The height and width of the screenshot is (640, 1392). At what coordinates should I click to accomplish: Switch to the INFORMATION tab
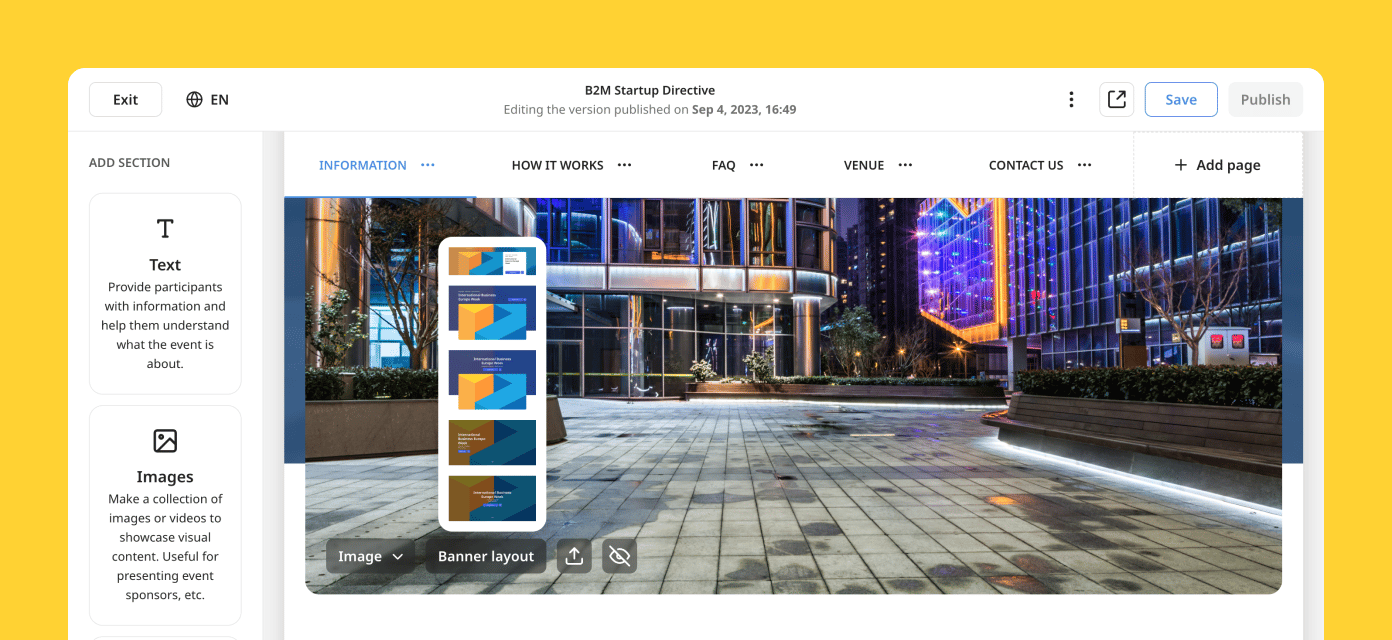point(363,165)
